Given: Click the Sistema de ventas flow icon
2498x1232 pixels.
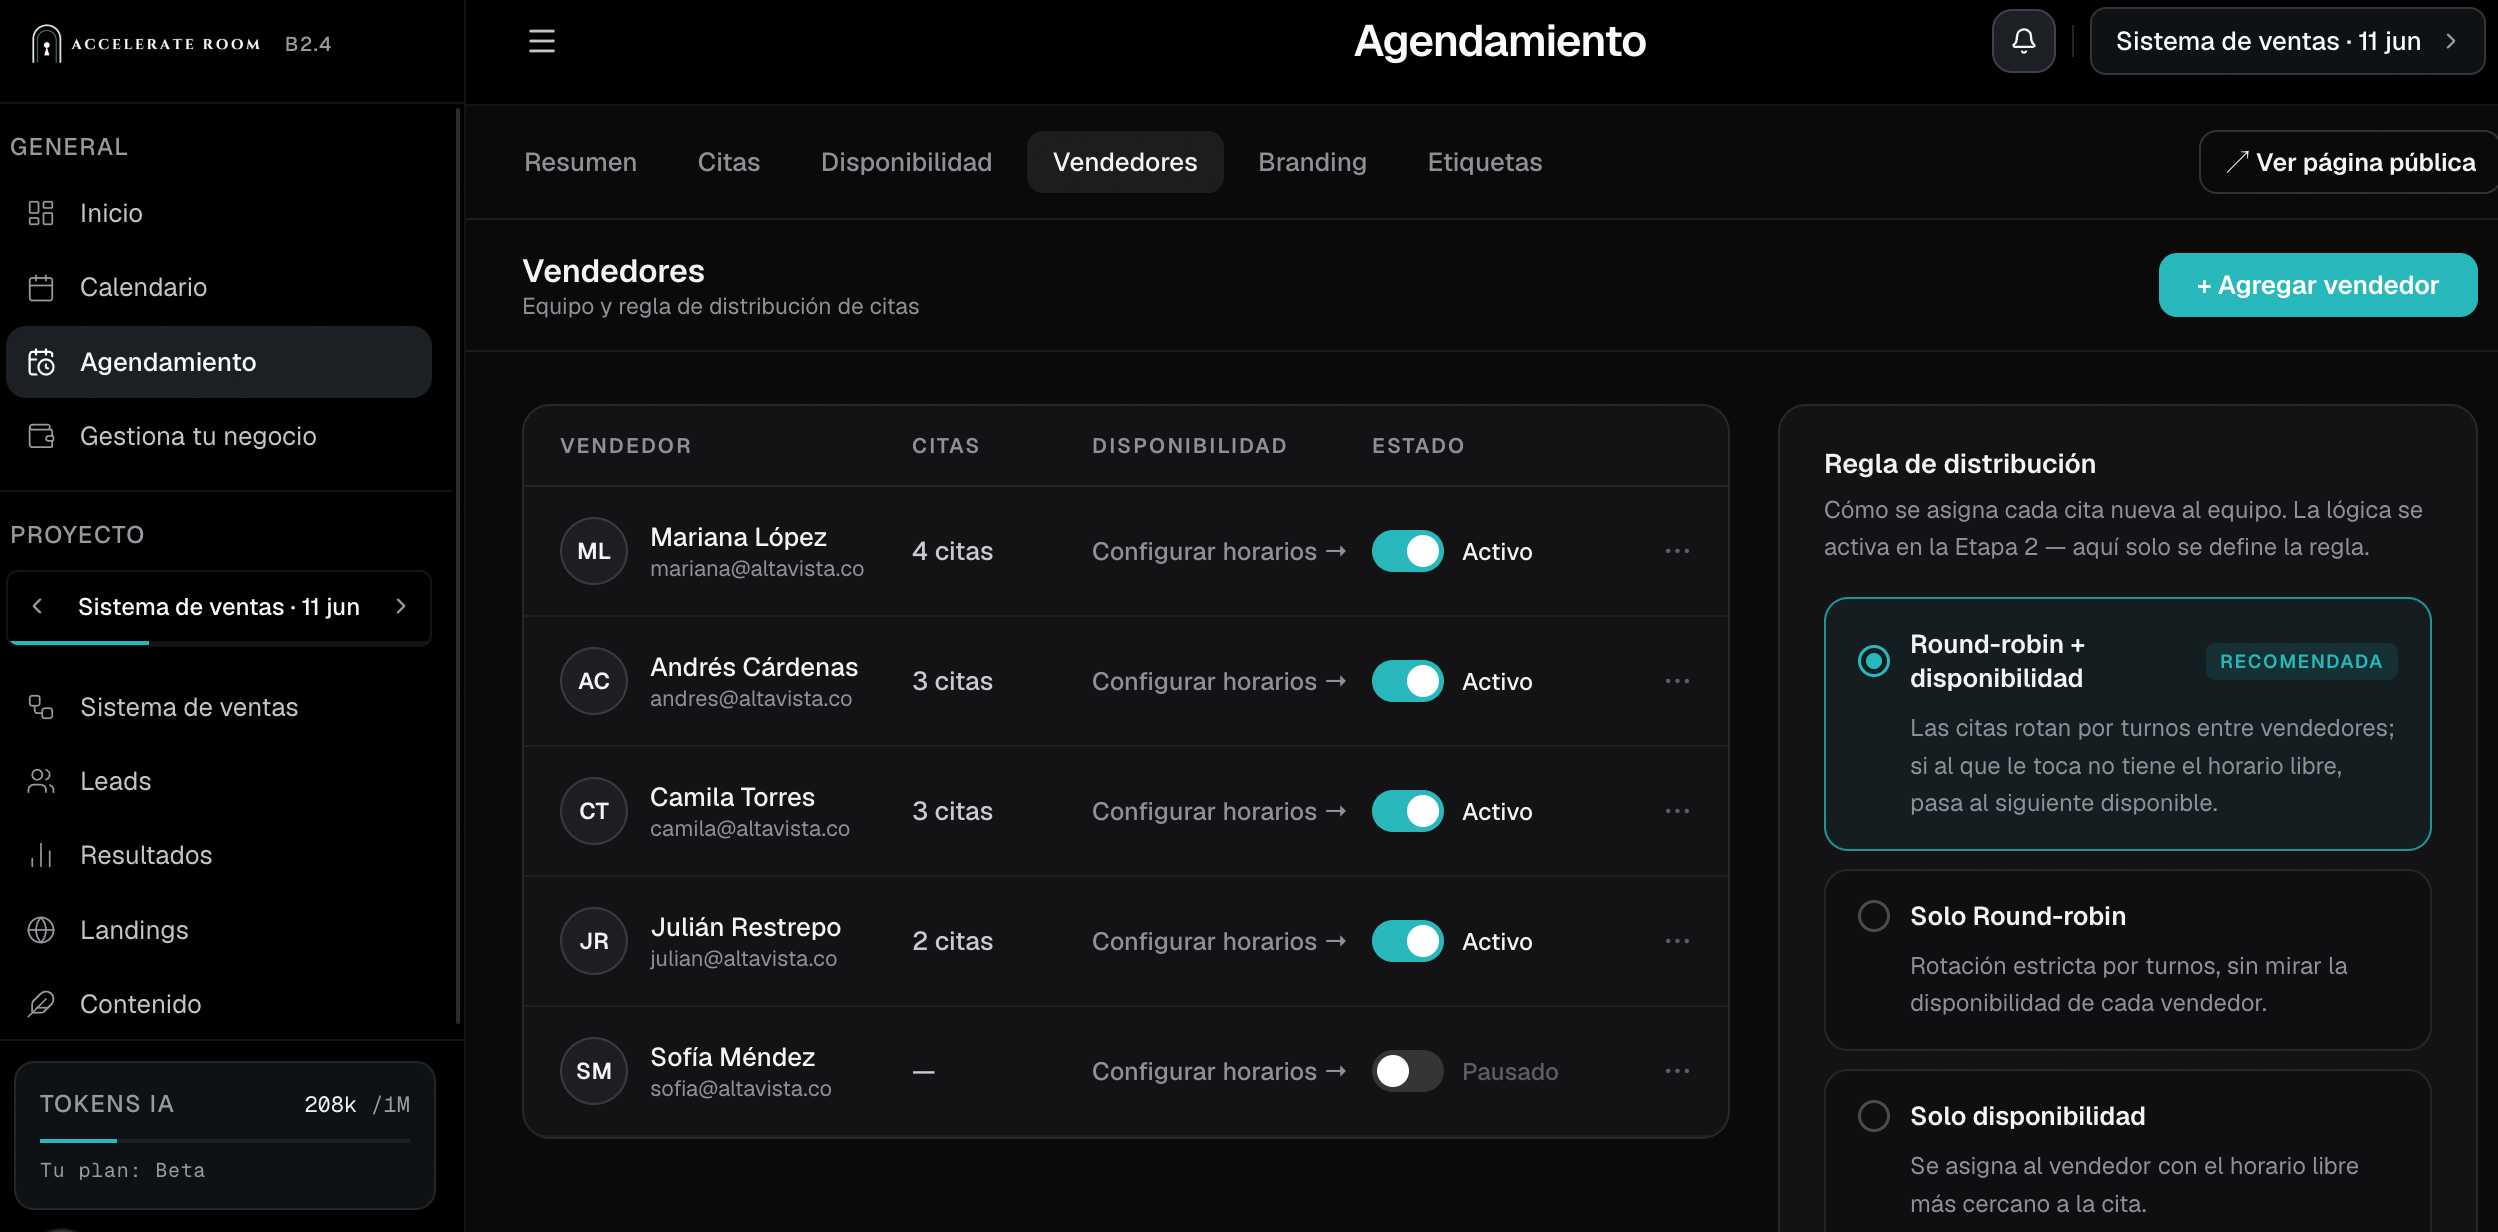Looking at the screenshot, I should [41, 707].
